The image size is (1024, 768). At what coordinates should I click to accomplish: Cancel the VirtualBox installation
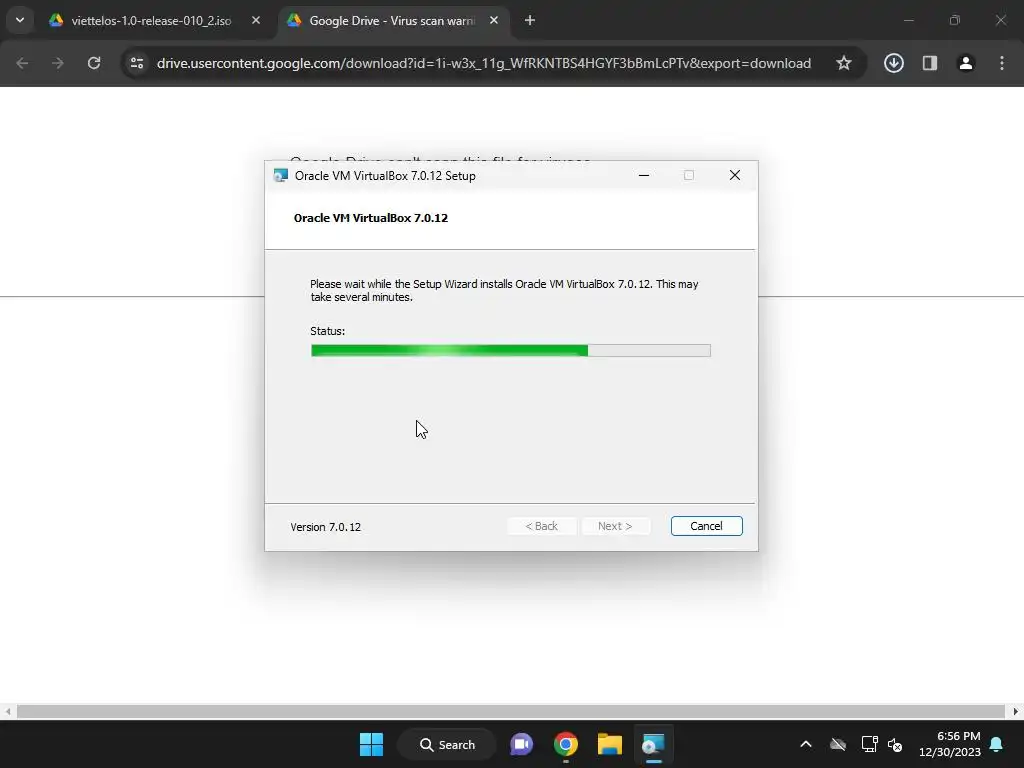(706, 526)
